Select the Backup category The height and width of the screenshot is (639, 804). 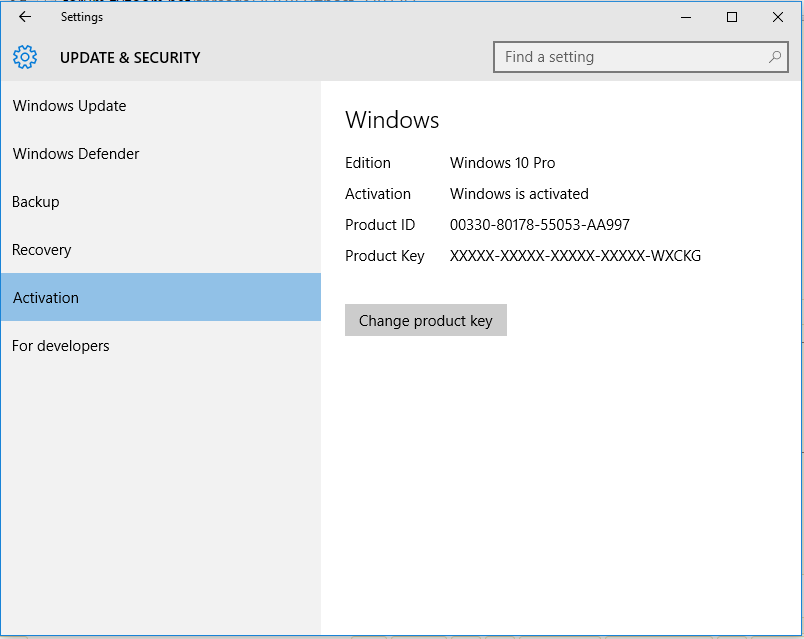160,202
